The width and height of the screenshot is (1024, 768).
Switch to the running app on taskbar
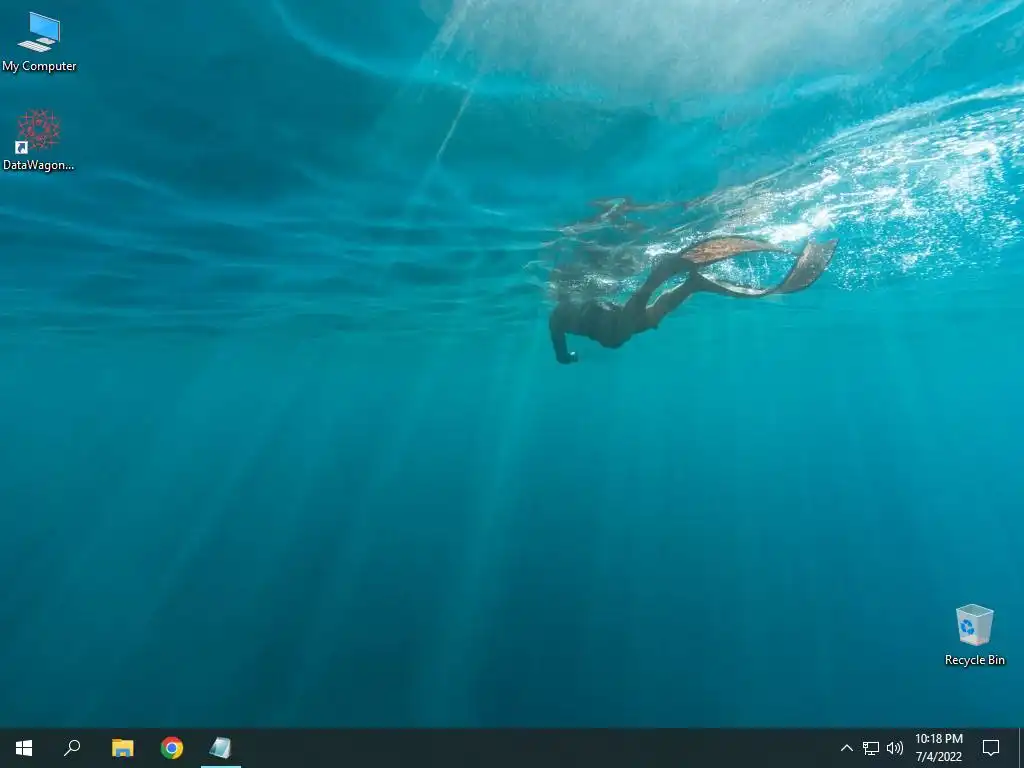[x=221, y=748]
